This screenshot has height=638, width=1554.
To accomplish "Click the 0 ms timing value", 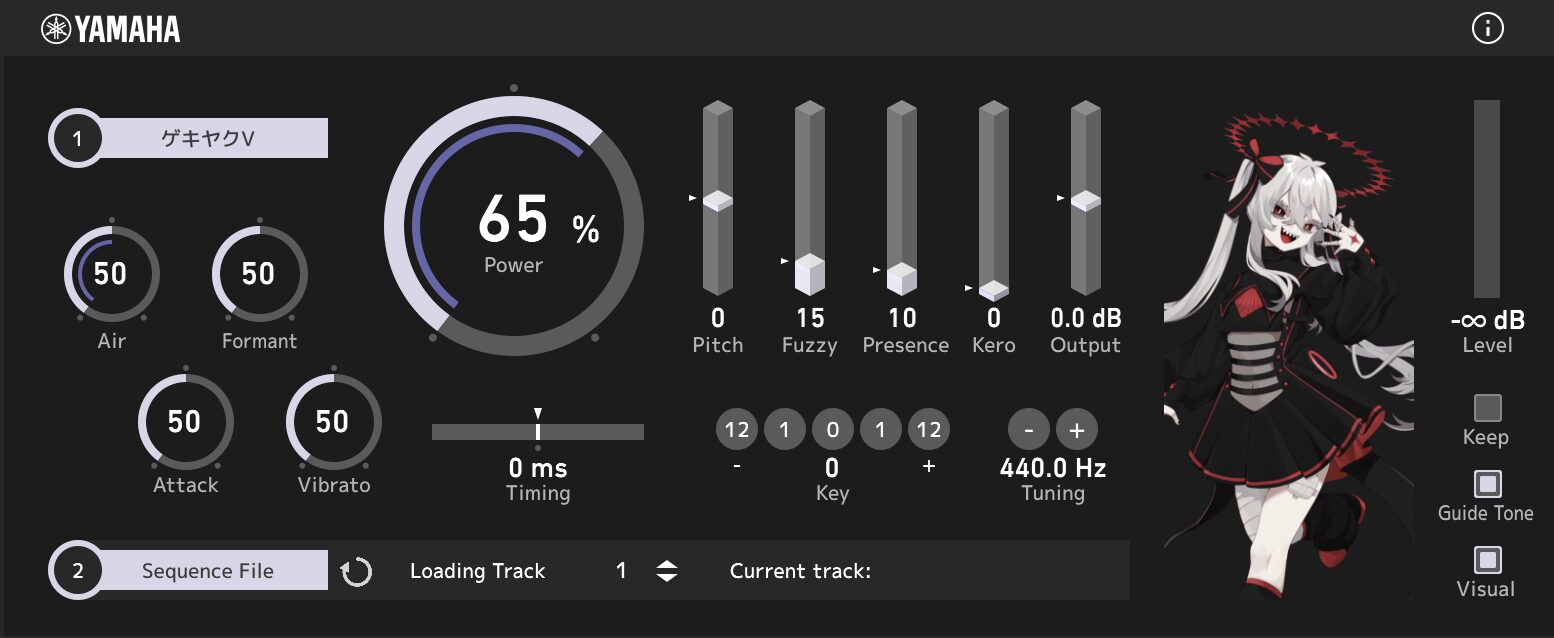I will tap(538, 468).
